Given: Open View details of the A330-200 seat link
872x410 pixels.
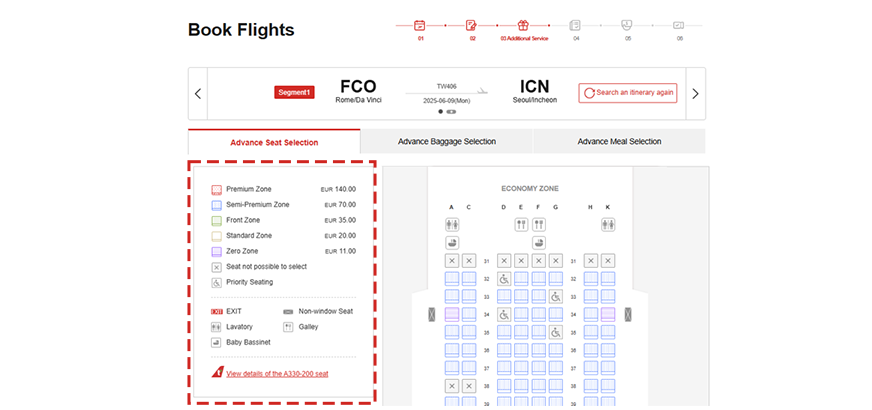Looking at the screenshot, I should pyautogui.click(x=277, y=373).
